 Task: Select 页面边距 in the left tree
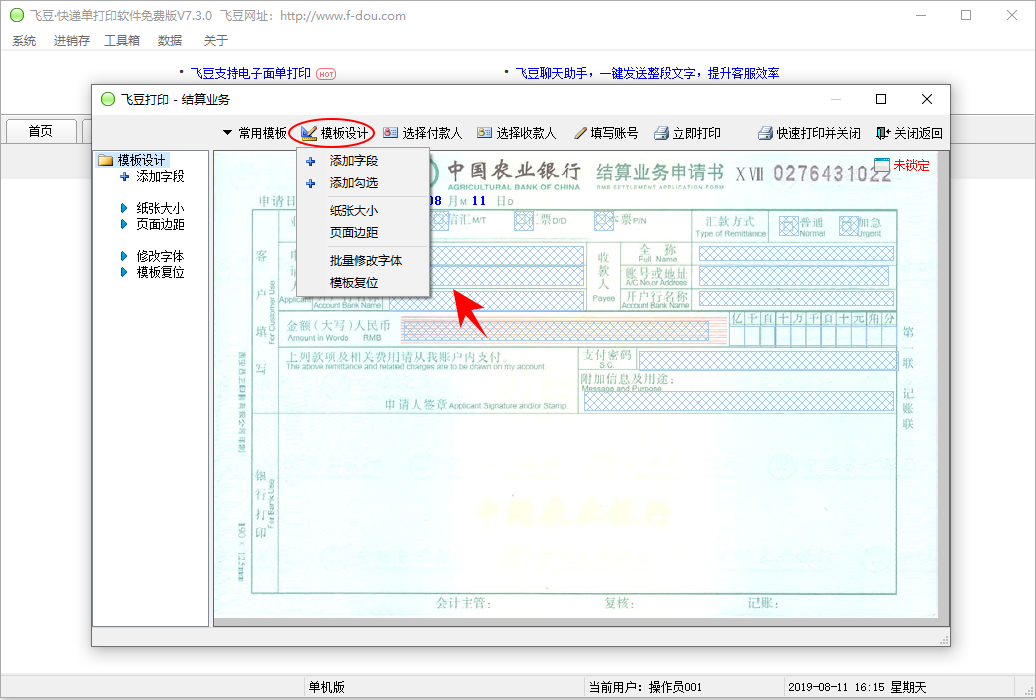[x=160, y=224]
